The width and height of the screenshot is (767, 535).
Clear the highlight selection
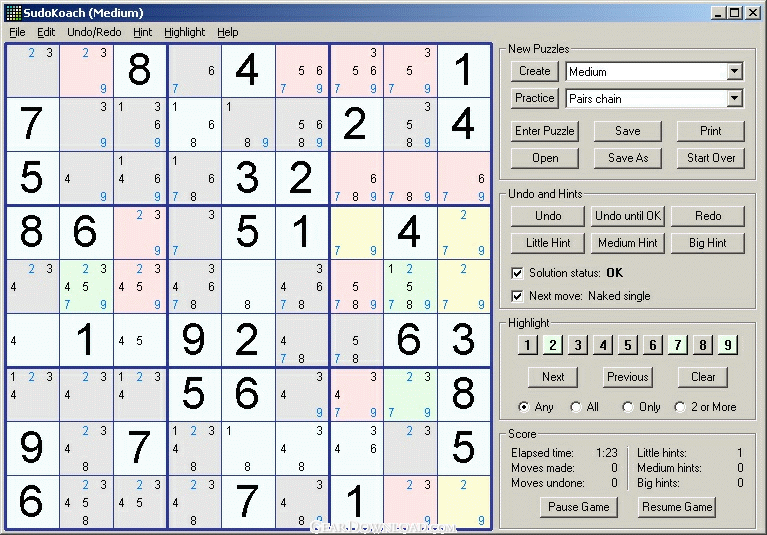[703, 377]
